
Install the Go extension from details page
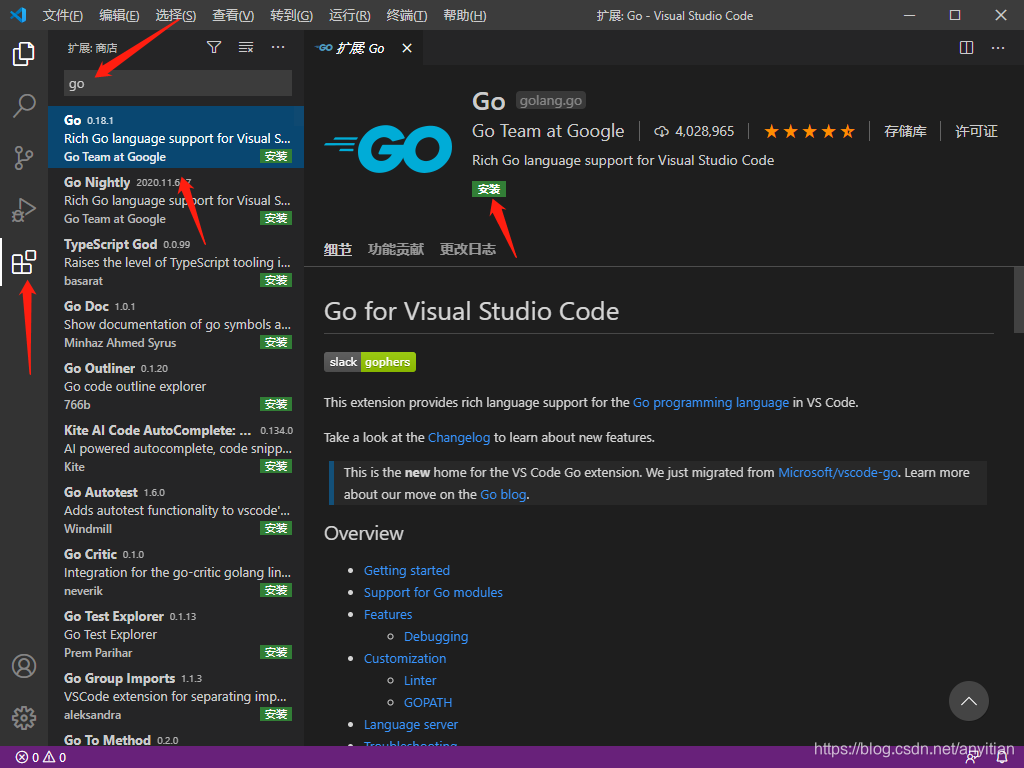489,189
